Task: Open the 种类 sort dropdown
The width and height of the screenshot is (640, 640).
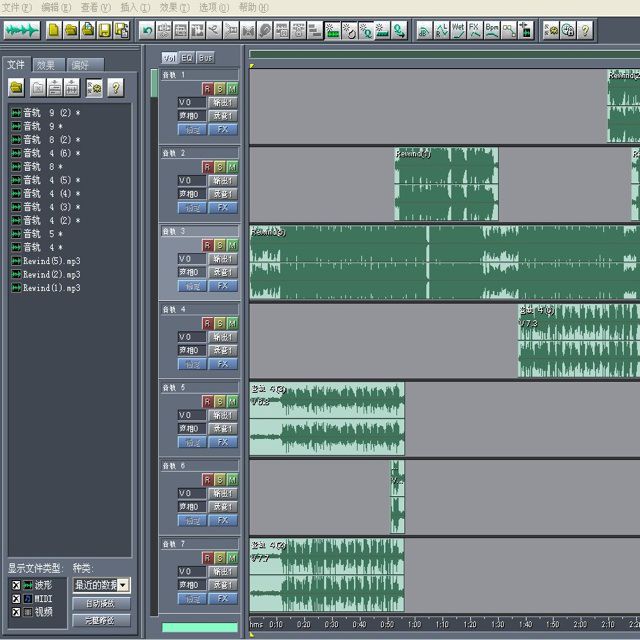Action: coord(123,584)
